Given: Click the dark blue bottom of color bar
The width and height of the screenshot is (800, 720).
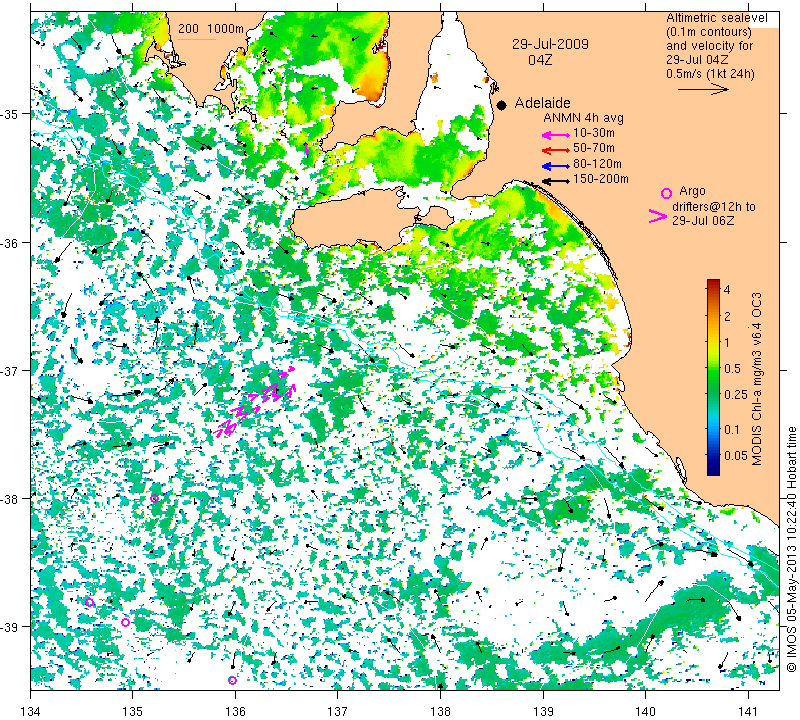Looking at the screenshot, I should pos(713,470).
